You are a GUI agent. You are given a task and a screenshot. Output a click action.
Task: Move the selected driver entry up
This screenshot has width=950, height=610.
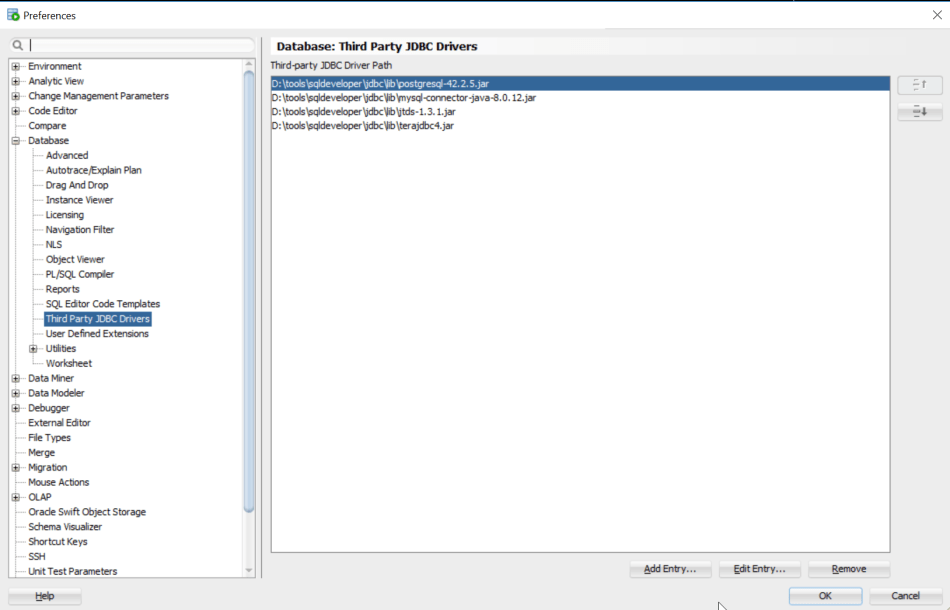tap(919, 86)
